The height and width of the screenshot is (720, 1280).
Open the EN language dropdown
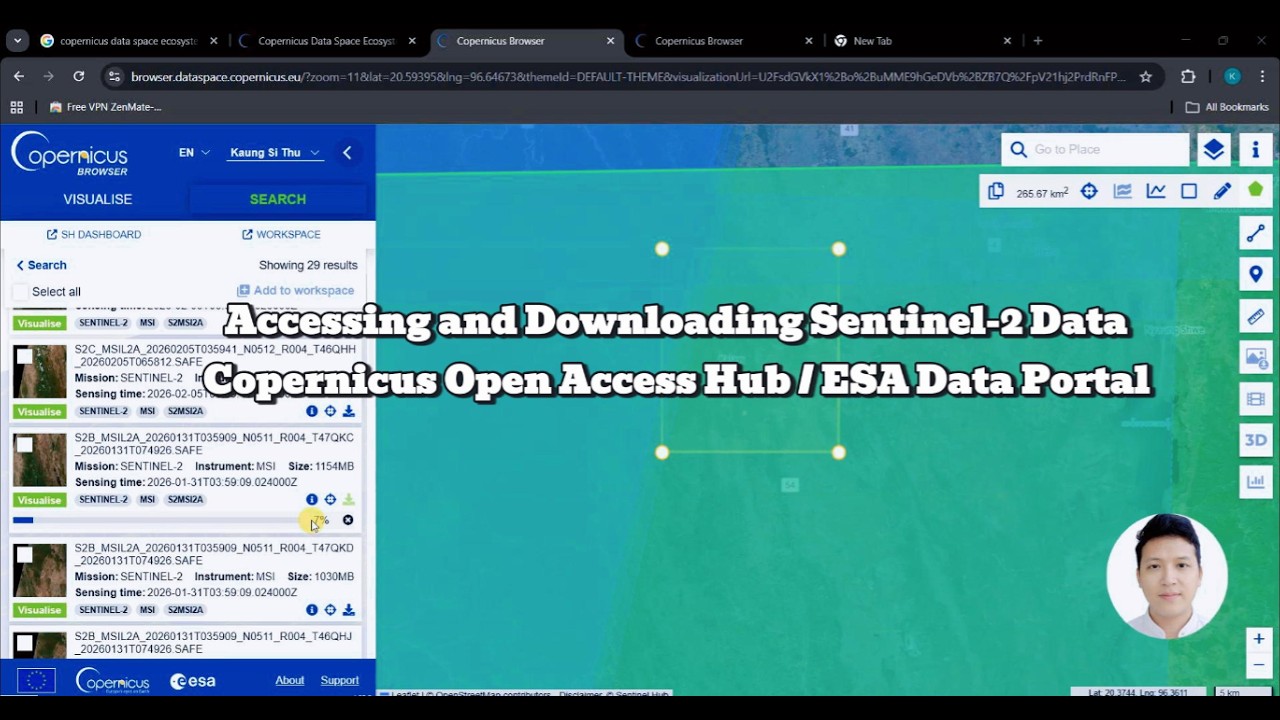194,153
